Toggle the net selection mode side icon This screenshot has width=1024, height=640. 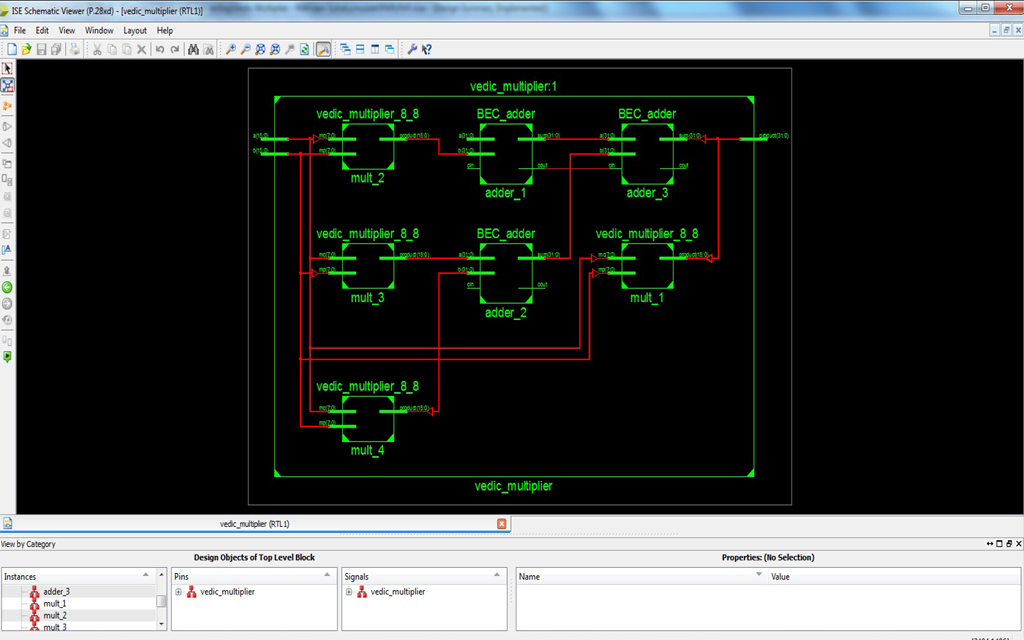(7, 86)
